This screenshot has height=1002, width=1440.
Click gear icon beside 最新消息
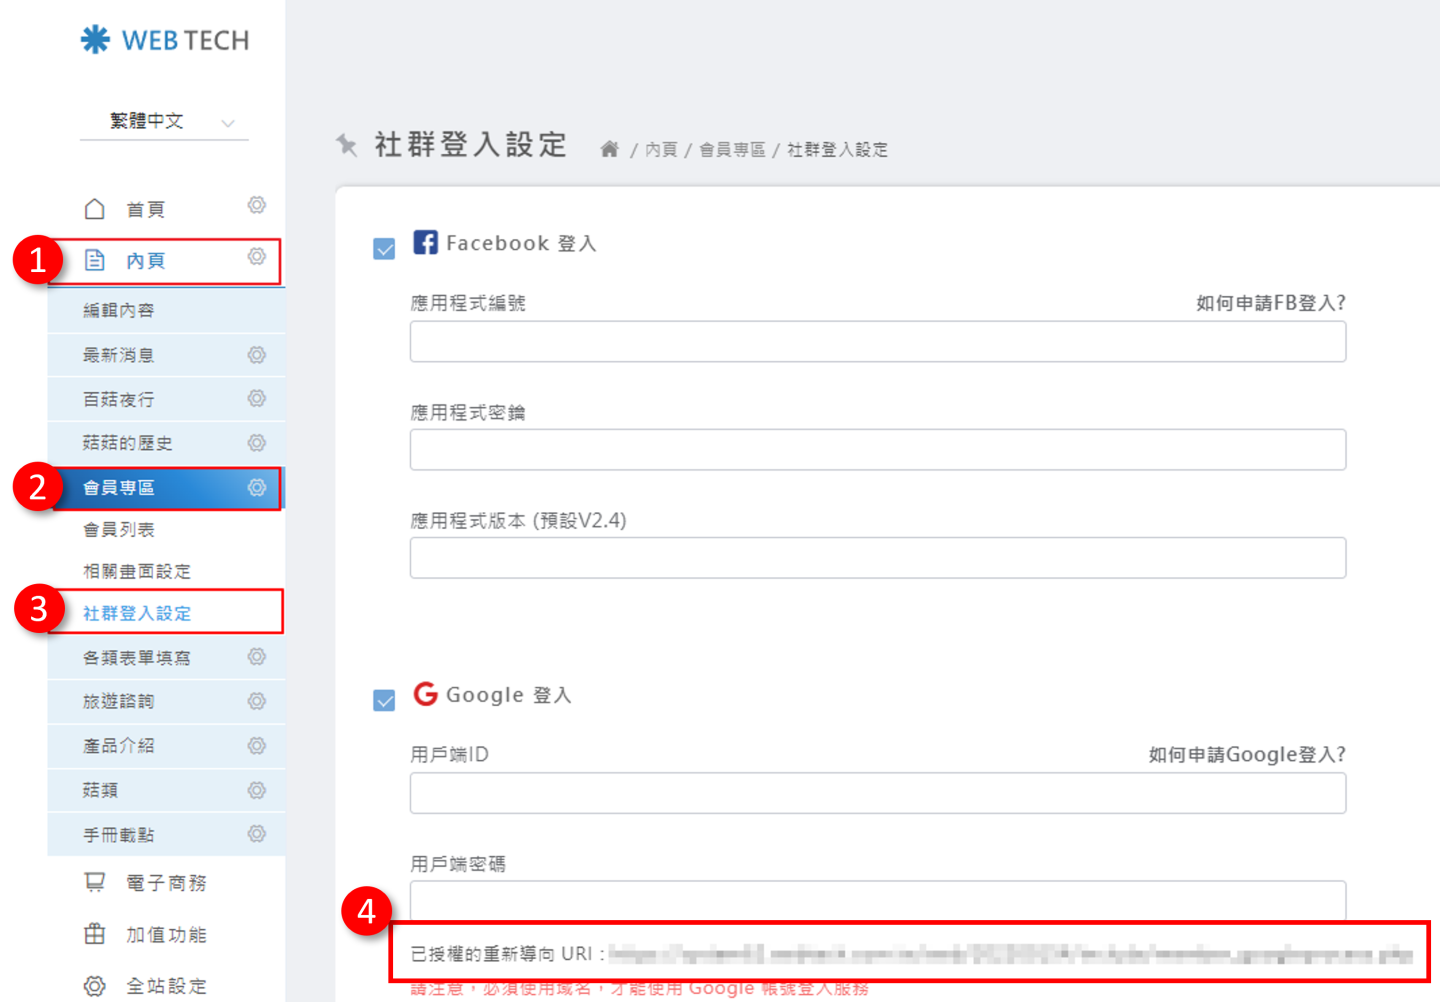tap(257, 355)
